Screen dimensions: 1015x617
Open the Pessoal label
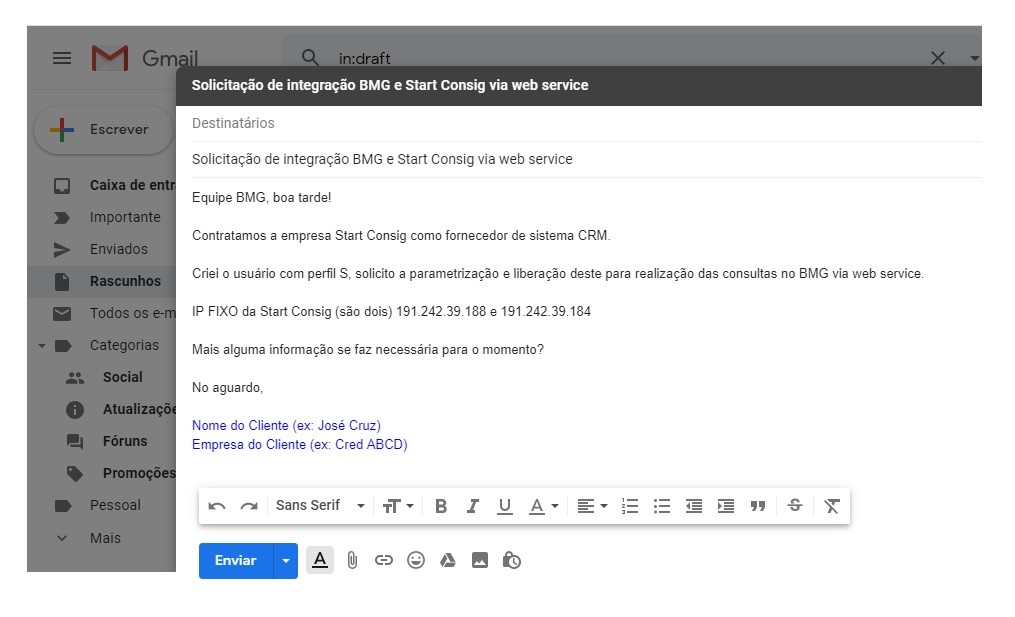tap(97, 505)
